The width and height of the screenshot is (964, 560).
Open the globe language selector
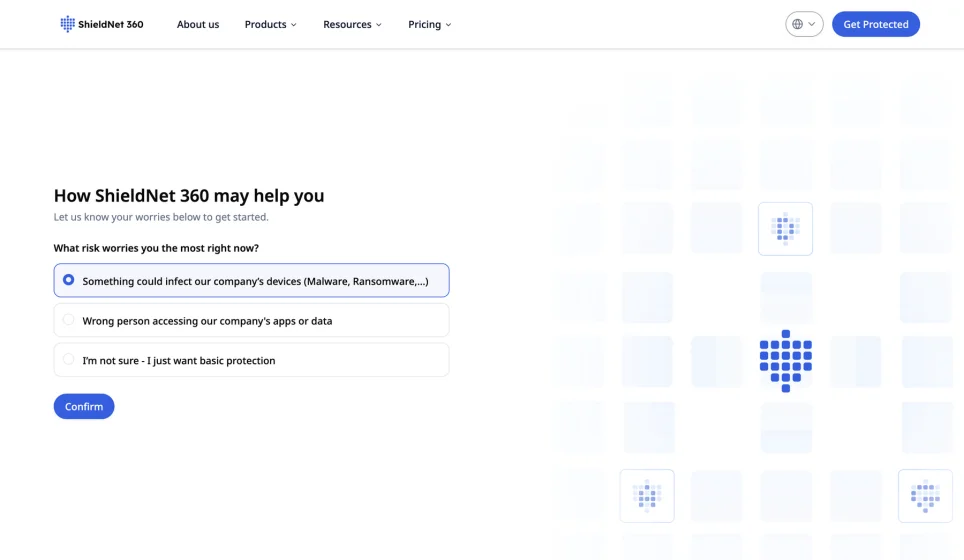point(804,24)
